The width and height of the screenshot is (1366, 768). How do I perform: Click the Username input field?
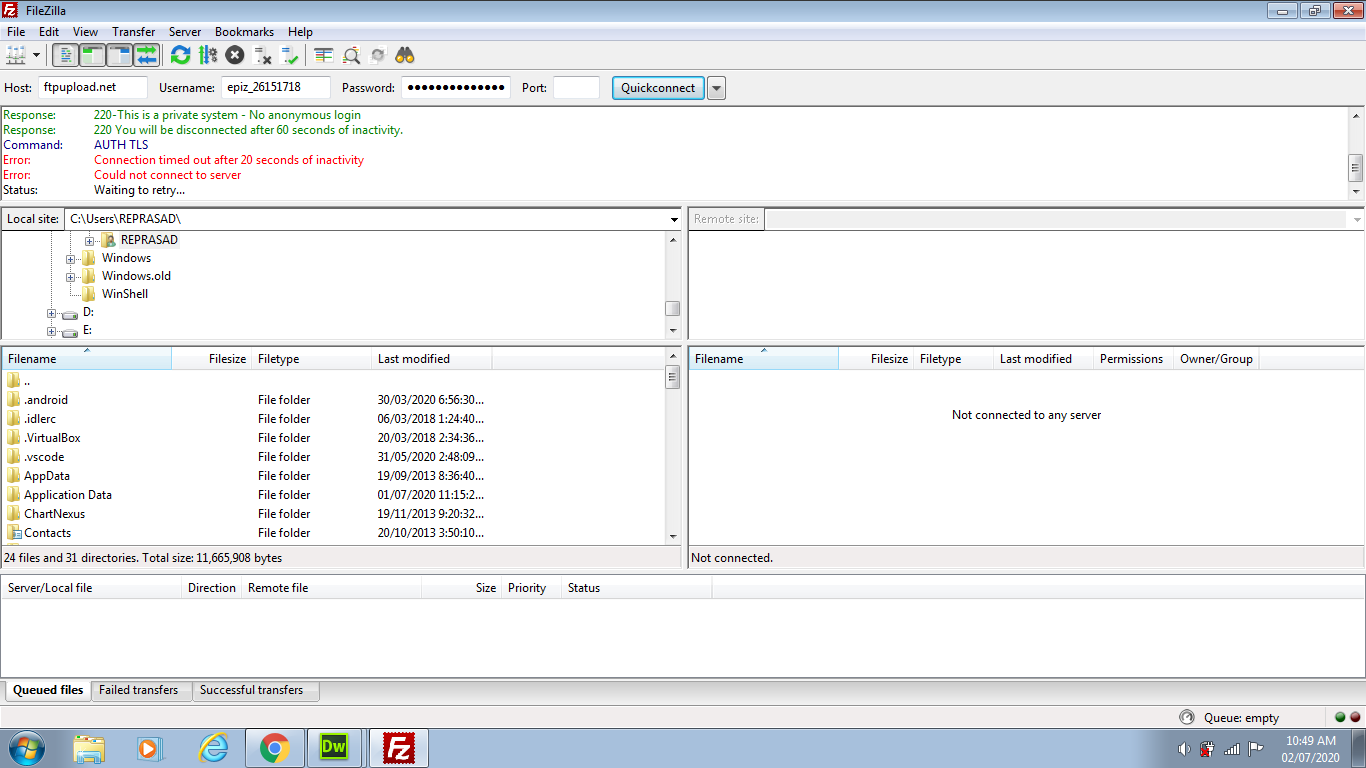[276, 87]
